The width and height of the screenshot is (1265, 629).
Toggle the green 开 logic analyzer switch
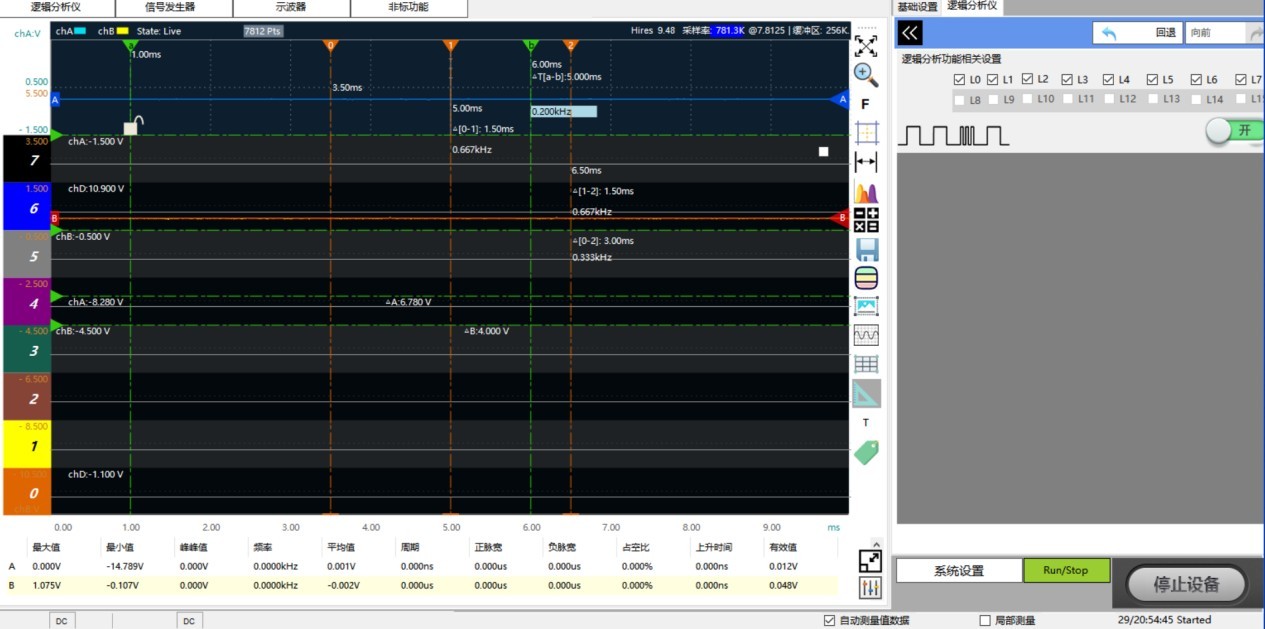(1234, 131)
